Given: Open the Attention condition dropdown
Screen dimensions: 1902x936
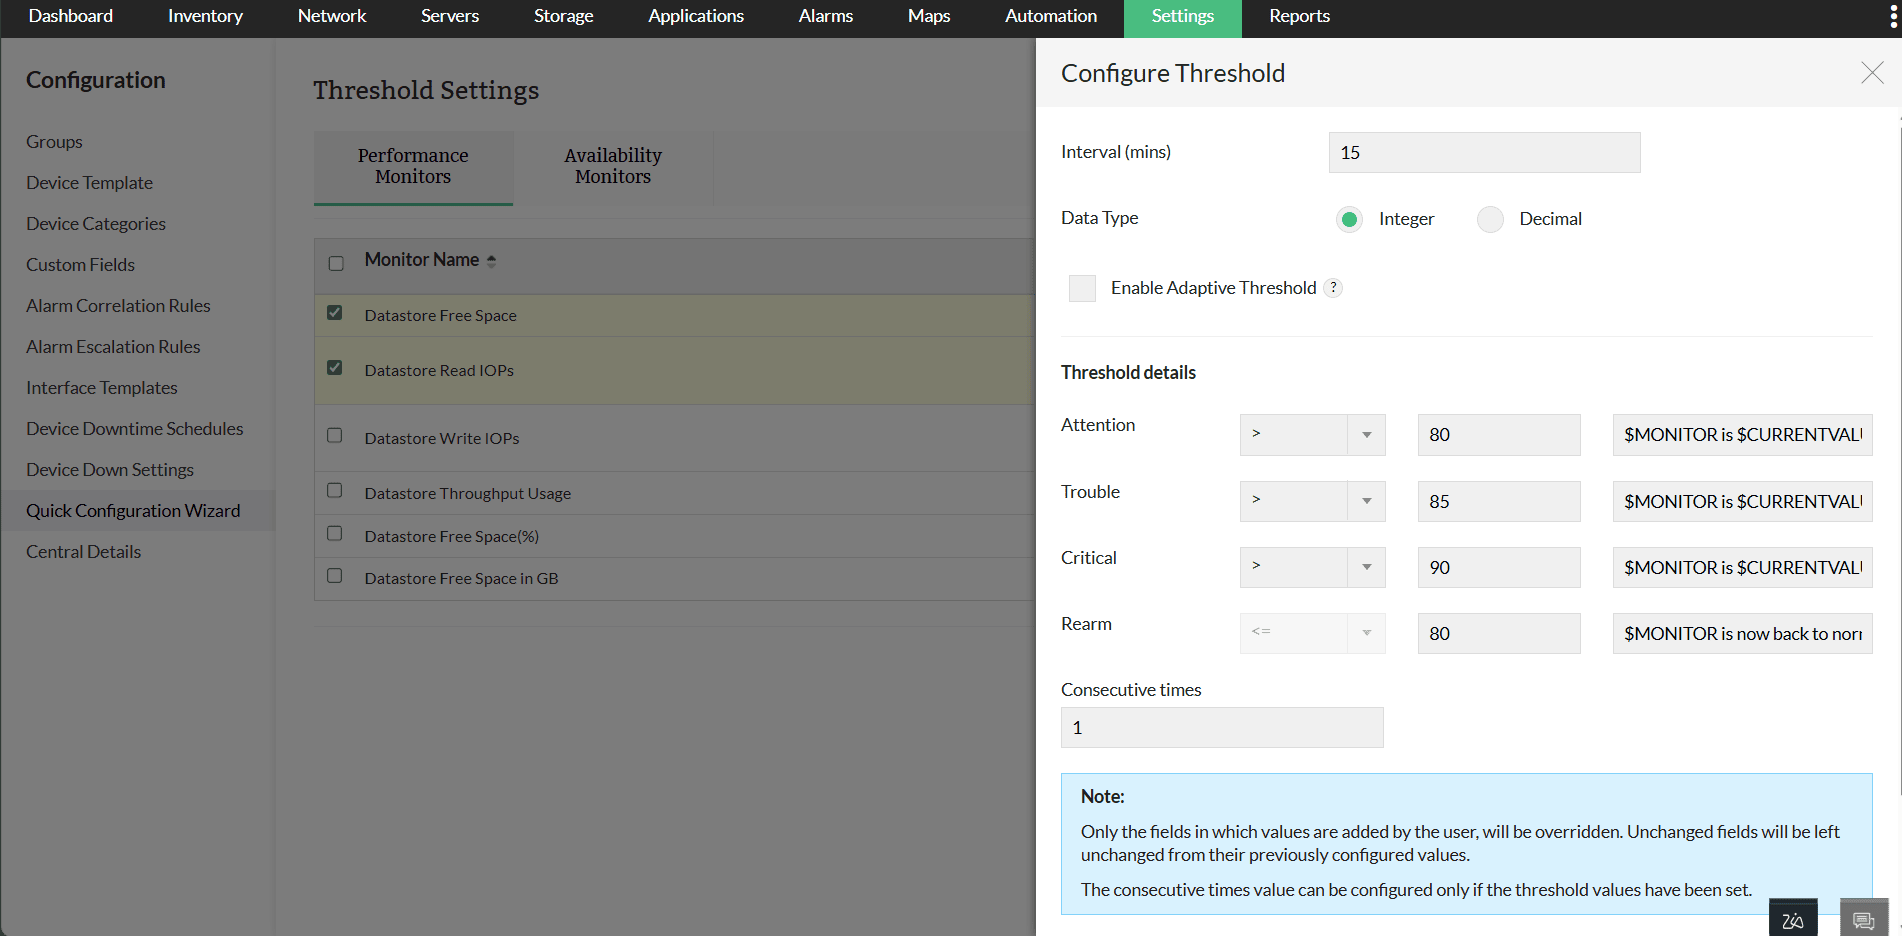Looking at the screenshot, I should 1366,434.
